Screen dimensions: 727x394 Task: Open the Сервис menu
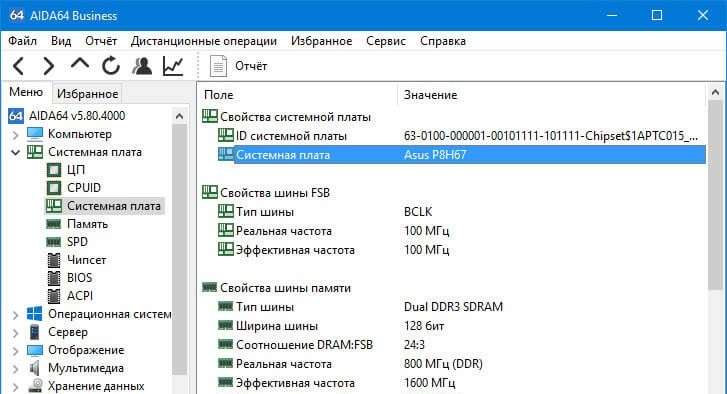pyautogui.click(x=386, y=41)
